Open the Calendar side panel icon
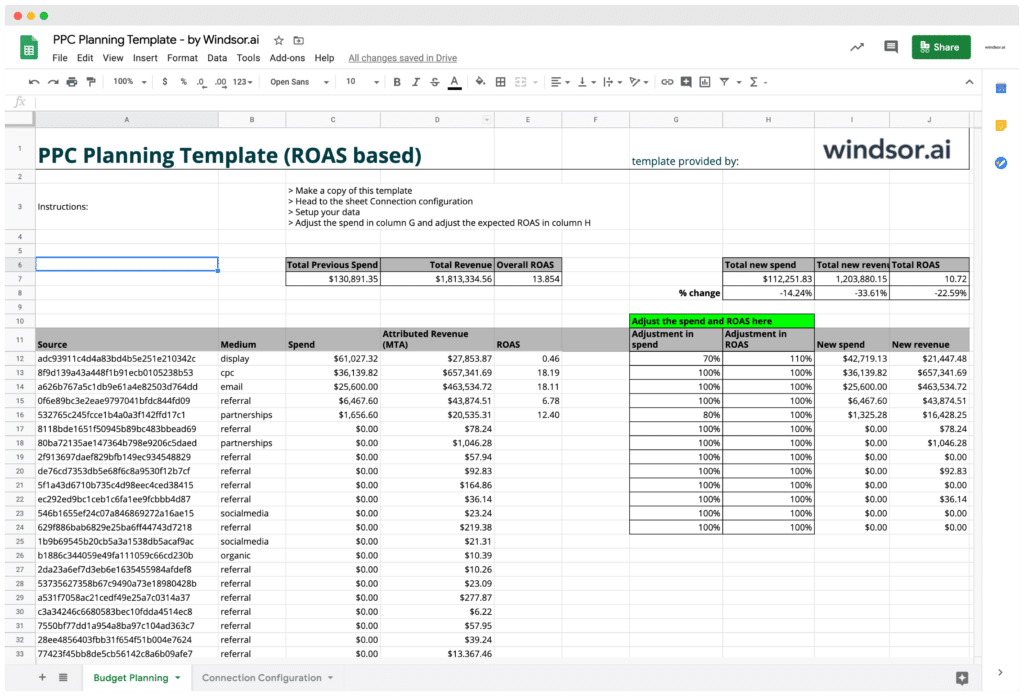Viewport: 1024px width, 696px height. point(1000,88)
